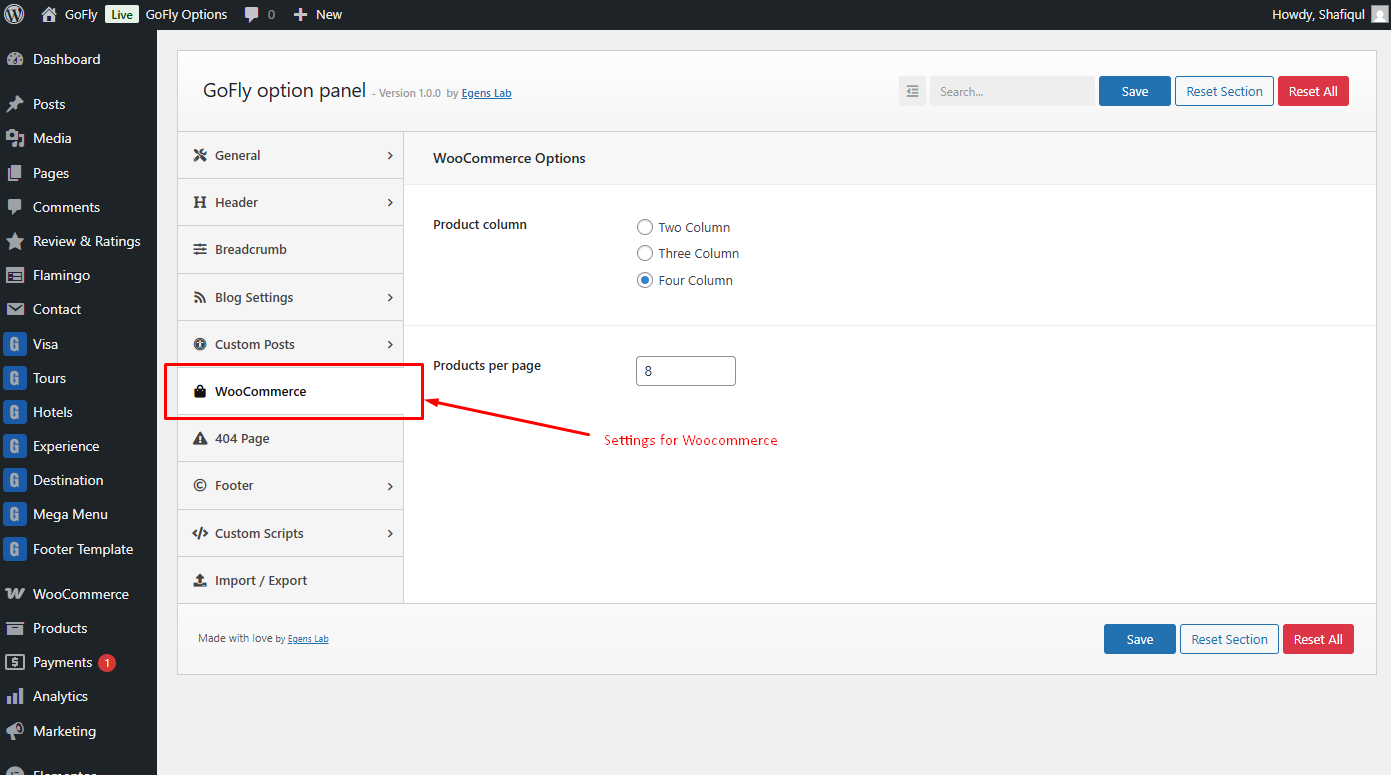The image size is (1391, 775).
Task: Click the home icon beside GoFly site name
Action: point(49,14)
